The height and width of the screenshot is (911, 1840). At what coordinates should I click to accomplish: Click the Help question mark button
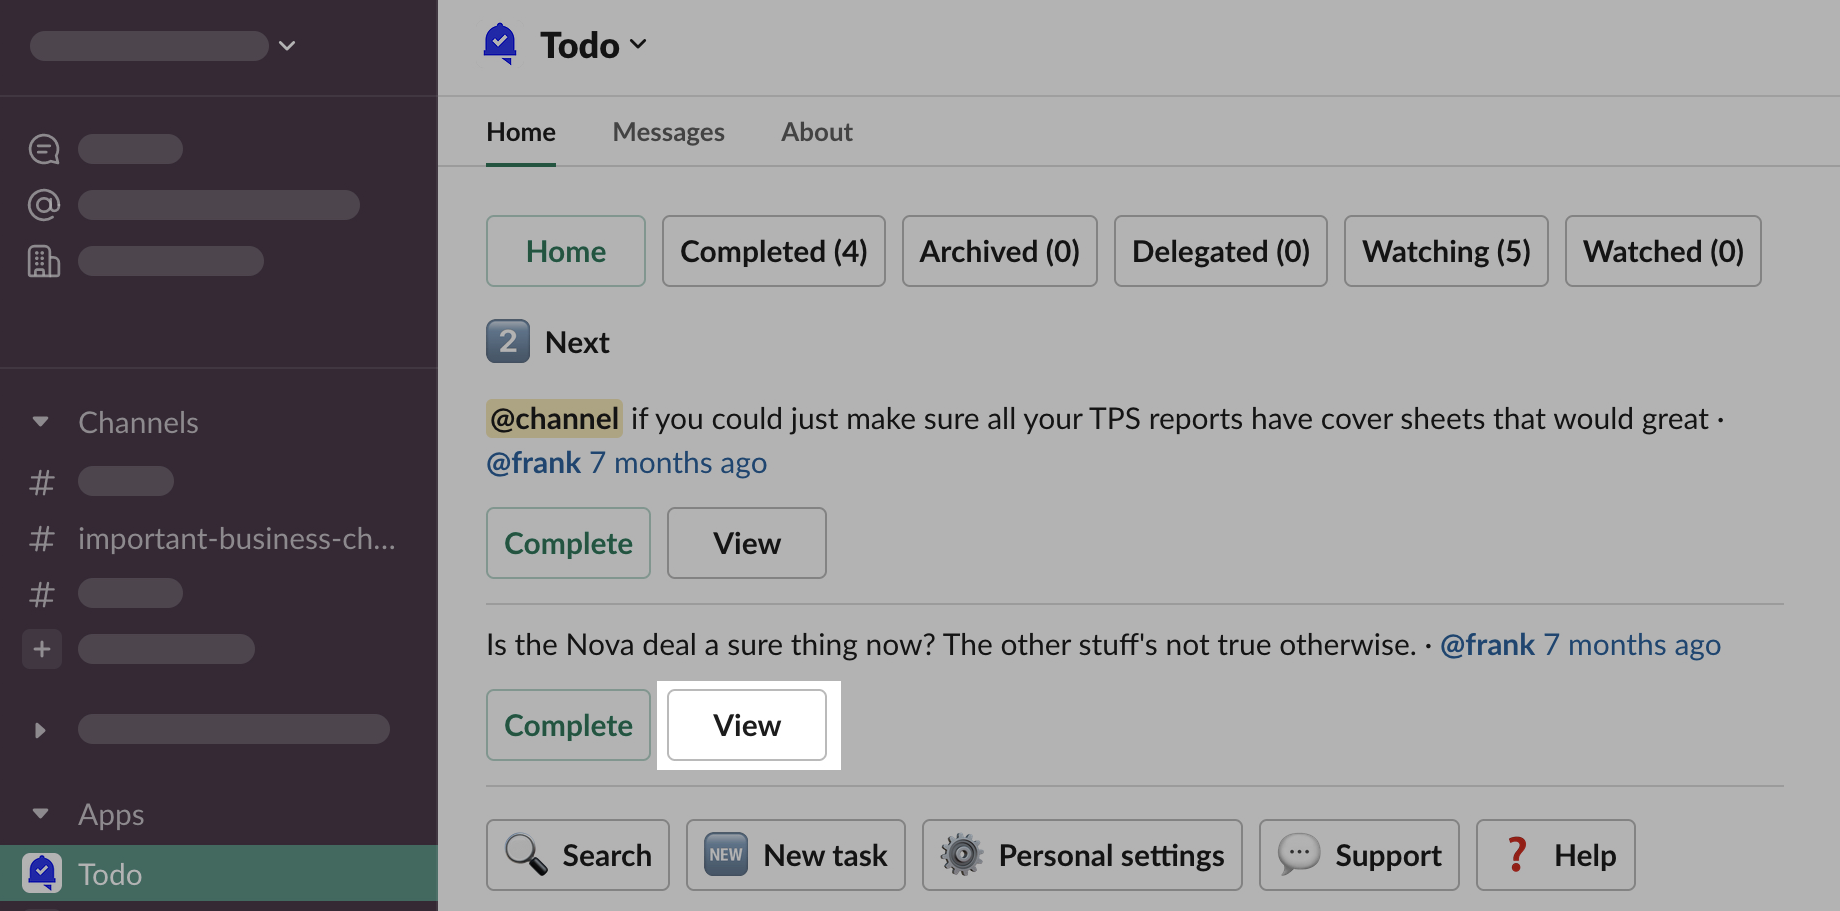[1555, 855]
